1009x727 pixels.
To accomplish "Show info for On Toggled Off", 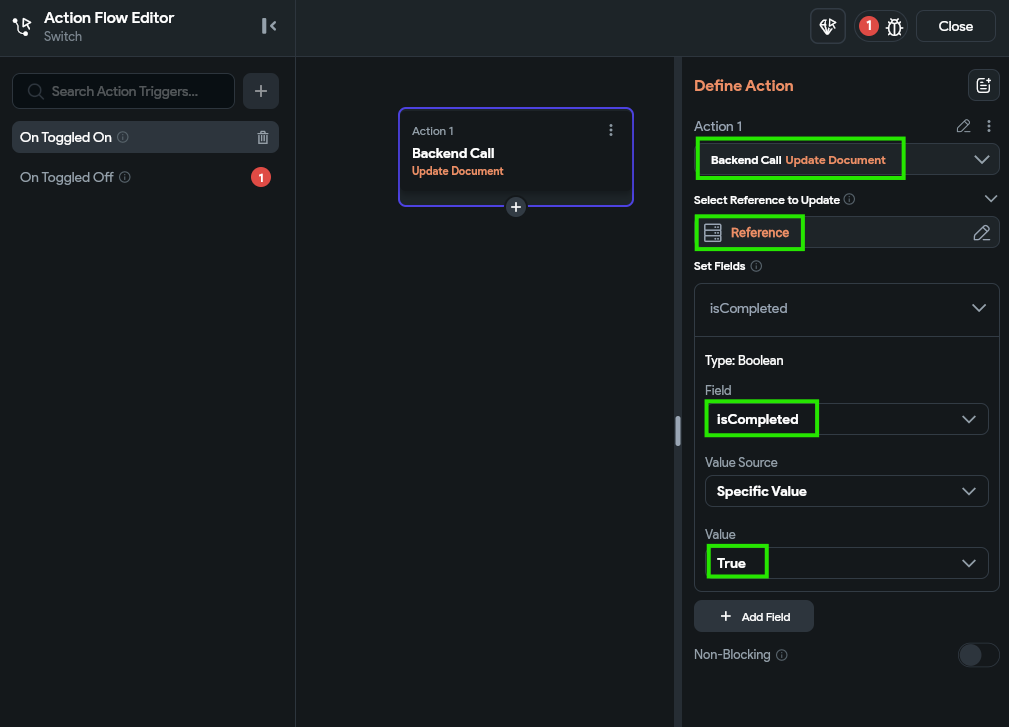I will 125,177.
